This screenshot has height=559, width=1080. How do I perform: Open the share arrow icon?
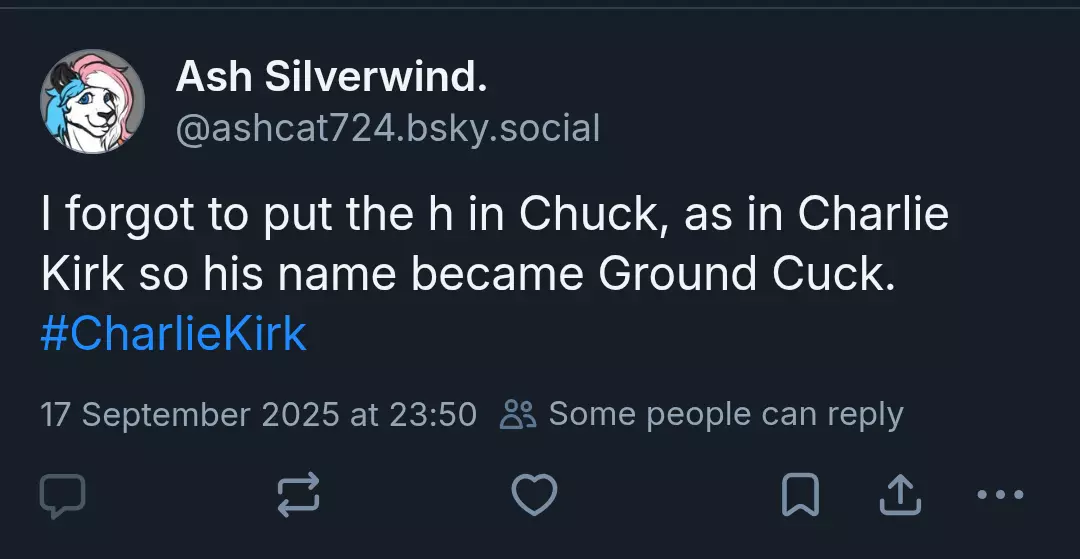point(900,494)
